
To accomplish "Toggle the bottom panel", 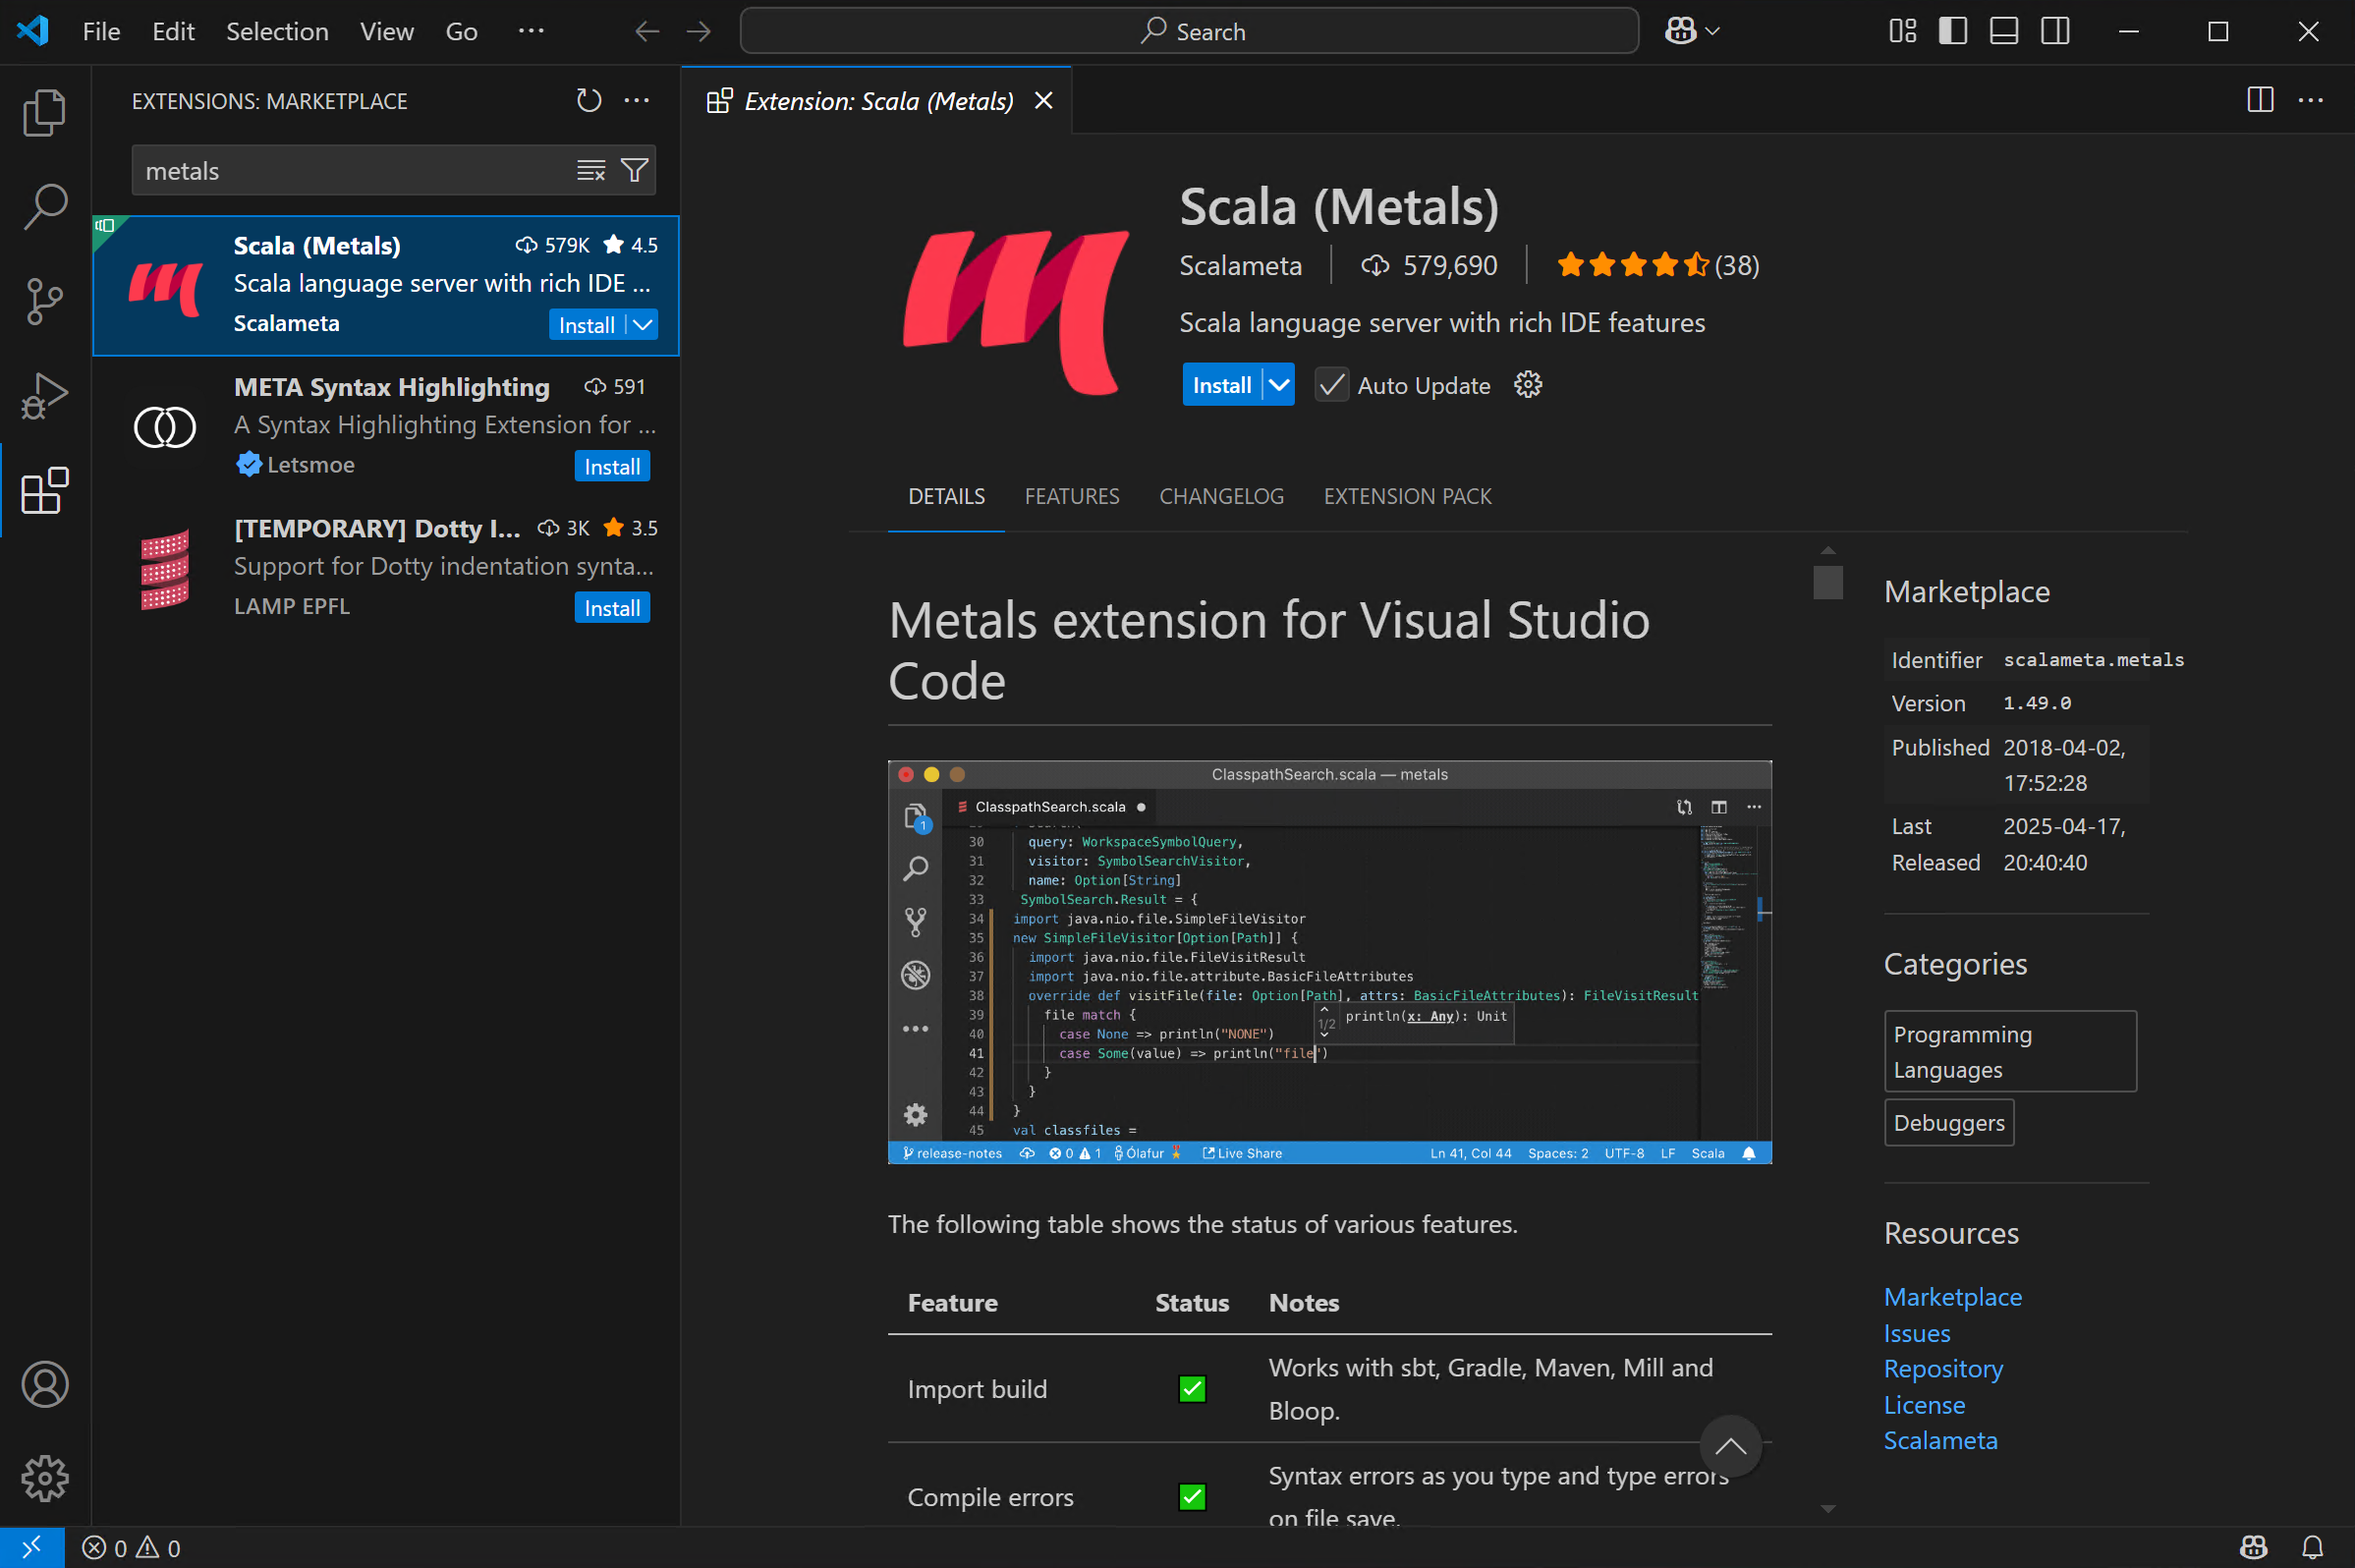I will [x=2004, y=31].
